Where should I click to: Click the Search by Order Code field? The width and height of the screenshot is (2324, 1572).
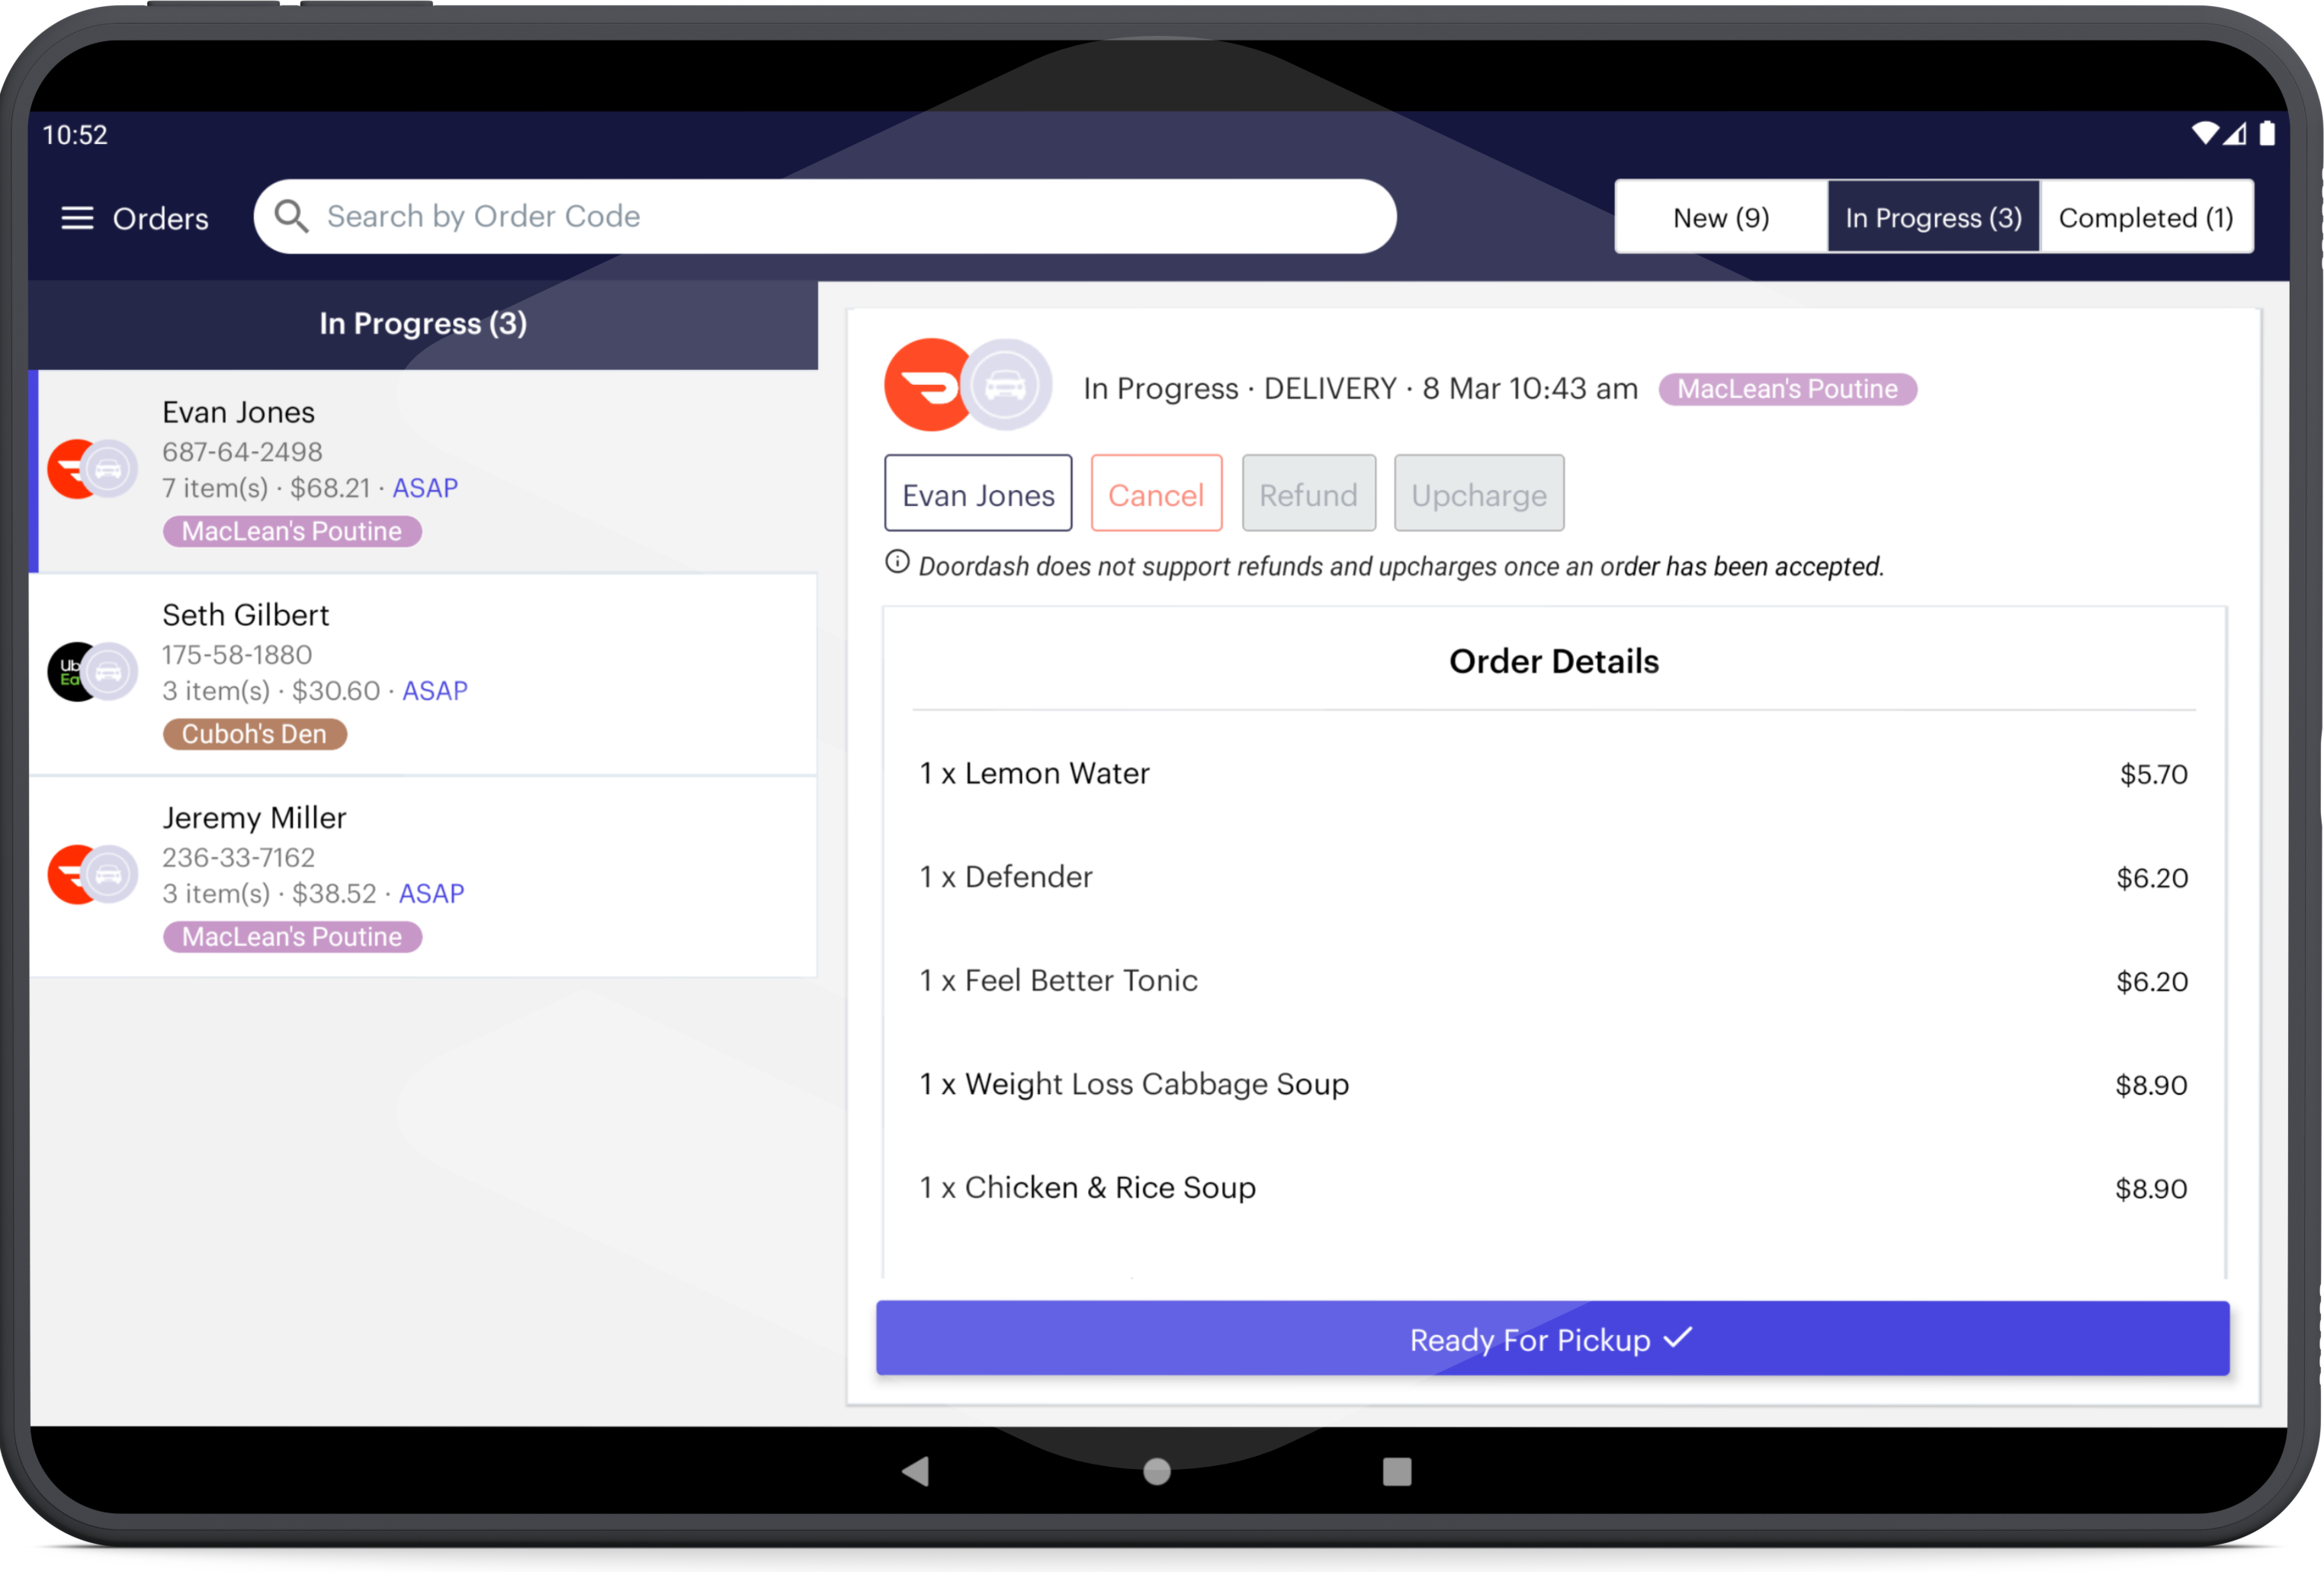(x=826, y=214)
